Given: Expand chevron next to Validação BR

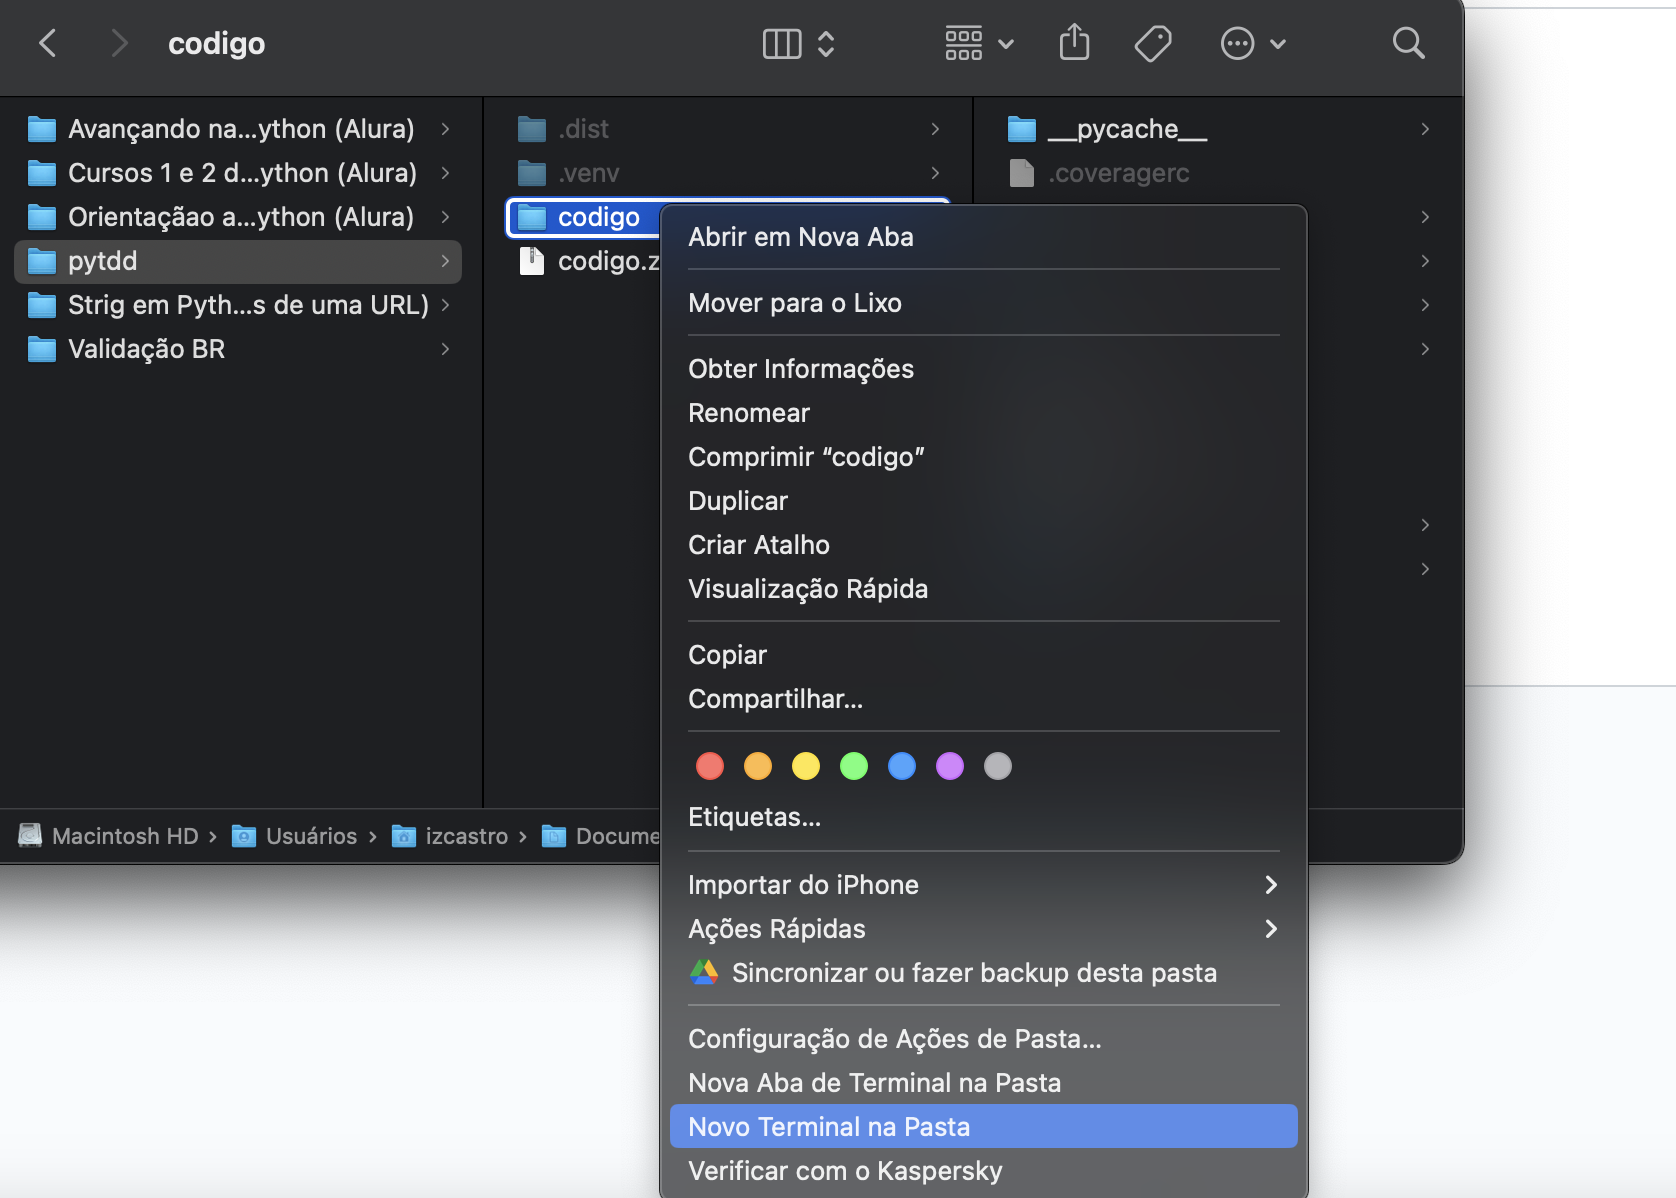Looking at the screenshot, I should (445, 349).
